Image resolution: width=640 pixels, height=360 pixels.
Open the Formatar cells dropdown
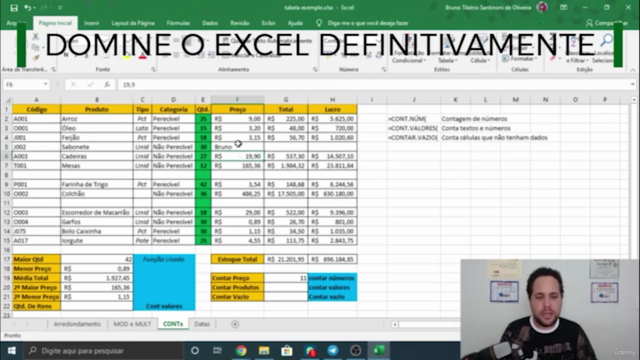[x=520, y=59]
